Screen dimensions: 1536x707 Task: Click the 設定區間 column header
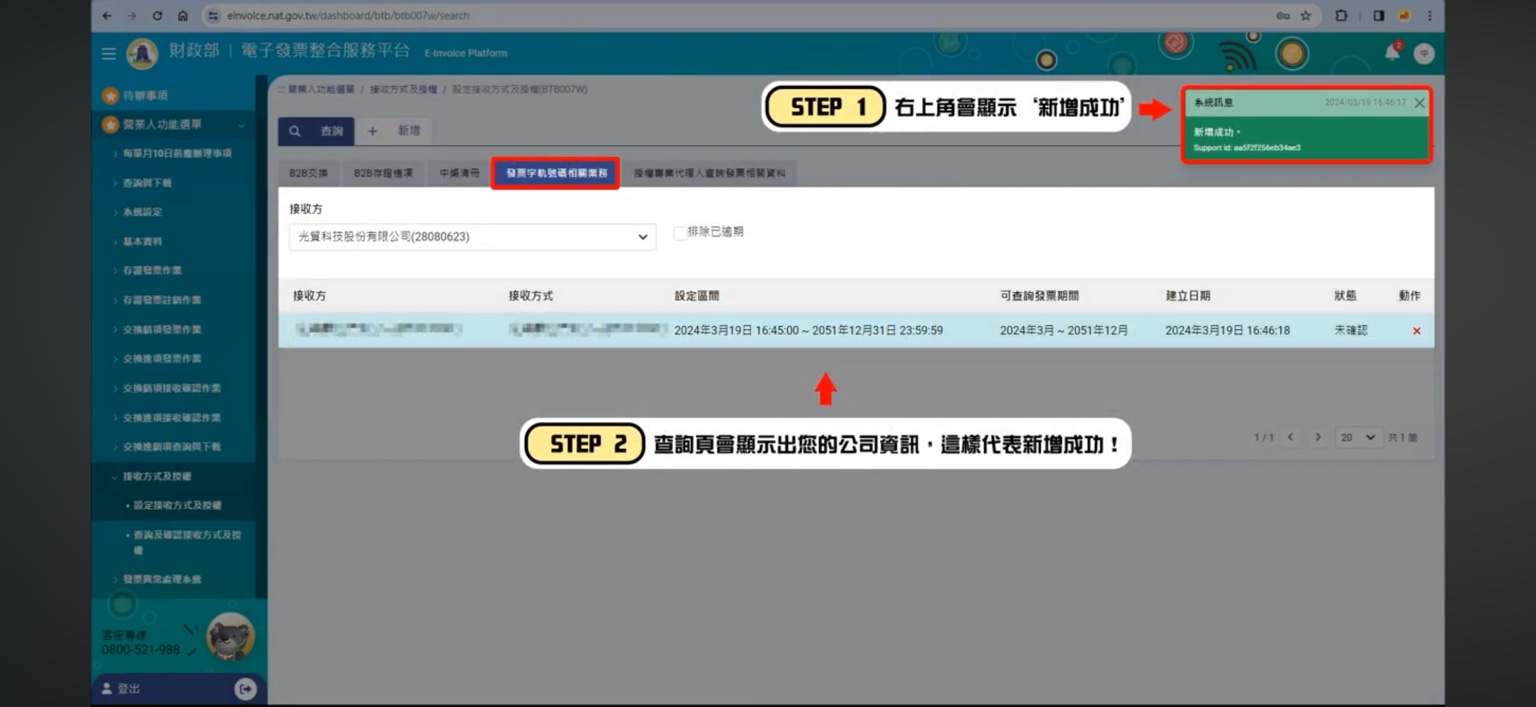[x=697, y=296]
